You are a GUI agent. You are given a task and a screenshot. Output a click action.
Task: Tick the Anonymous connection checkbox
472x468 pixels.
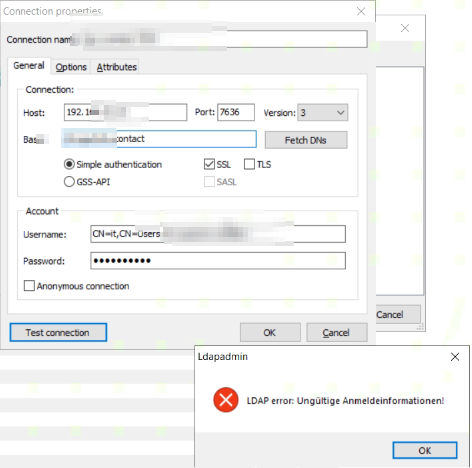click(x=29, y=286)
